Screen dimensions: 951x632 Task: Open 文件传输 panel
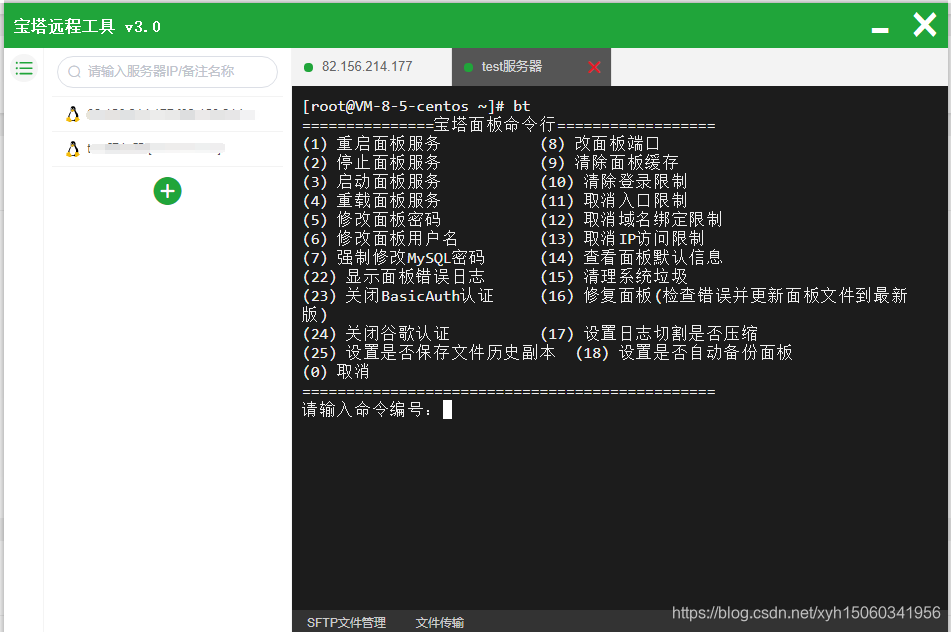point(440,622)
